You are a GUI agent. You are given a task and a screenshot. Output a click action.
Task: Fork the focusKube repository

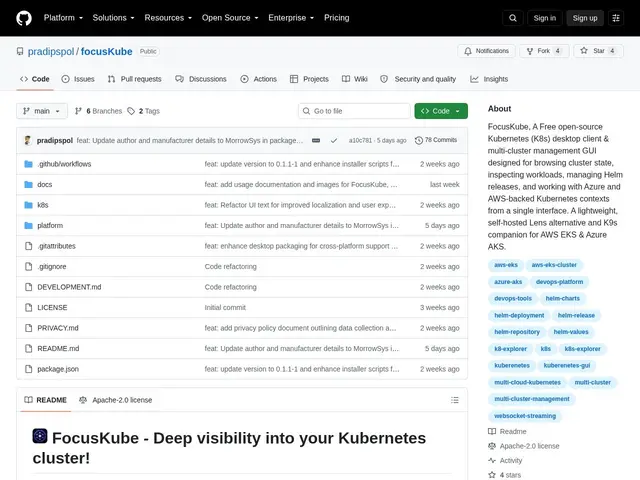544,51
